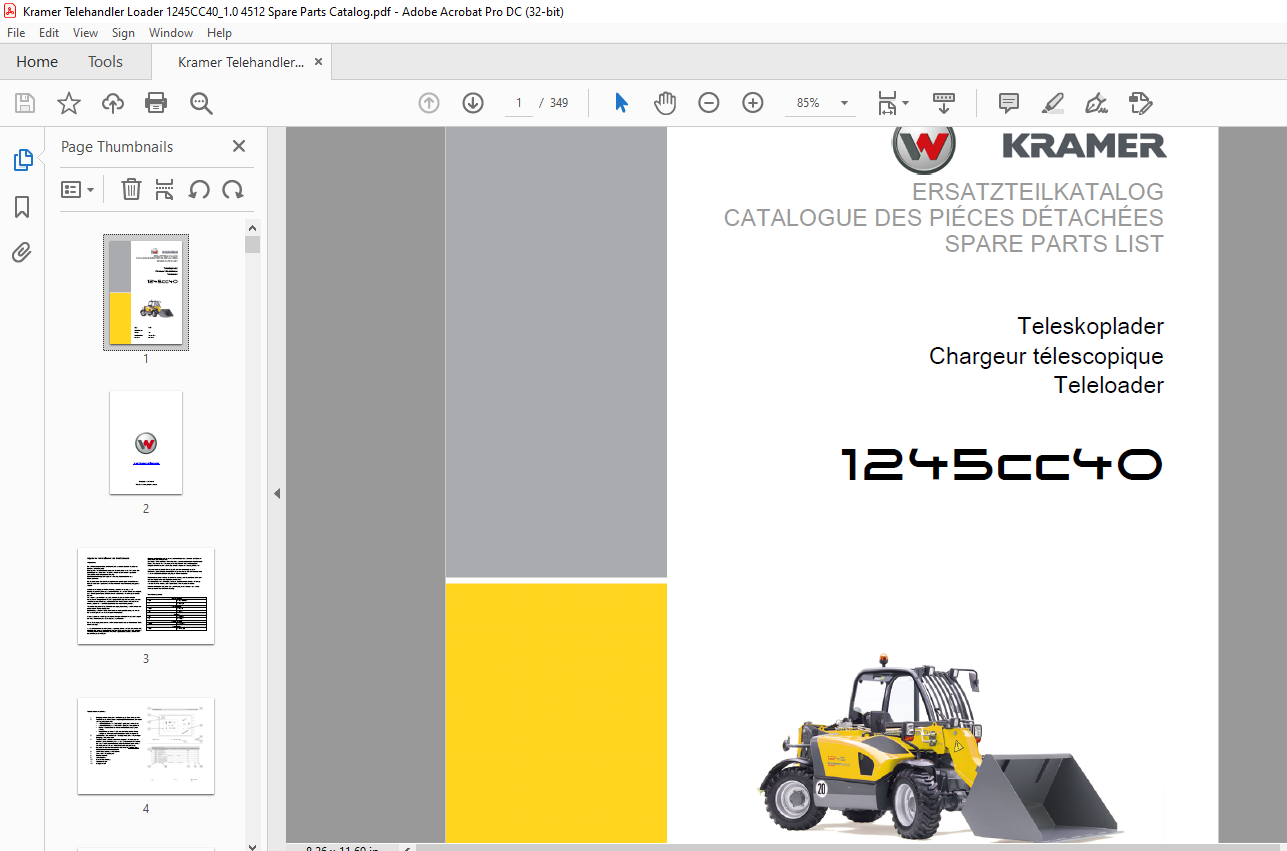Delete selected page with trash icon
Viewport: 1287px width, 851px height.
(131, 189)
